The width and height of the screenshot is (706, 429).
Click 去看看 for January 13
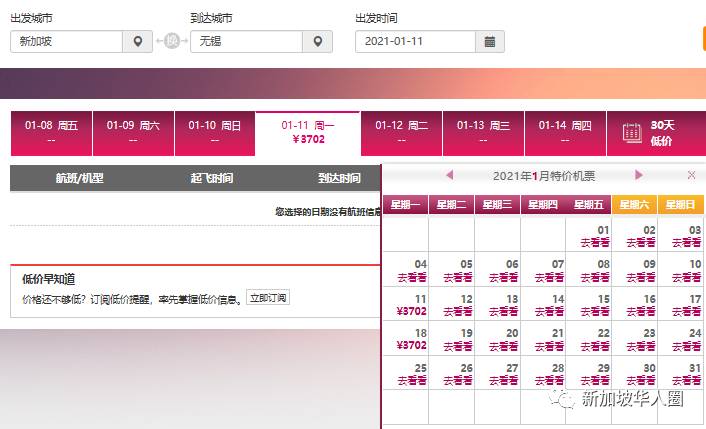click(503, 312)
